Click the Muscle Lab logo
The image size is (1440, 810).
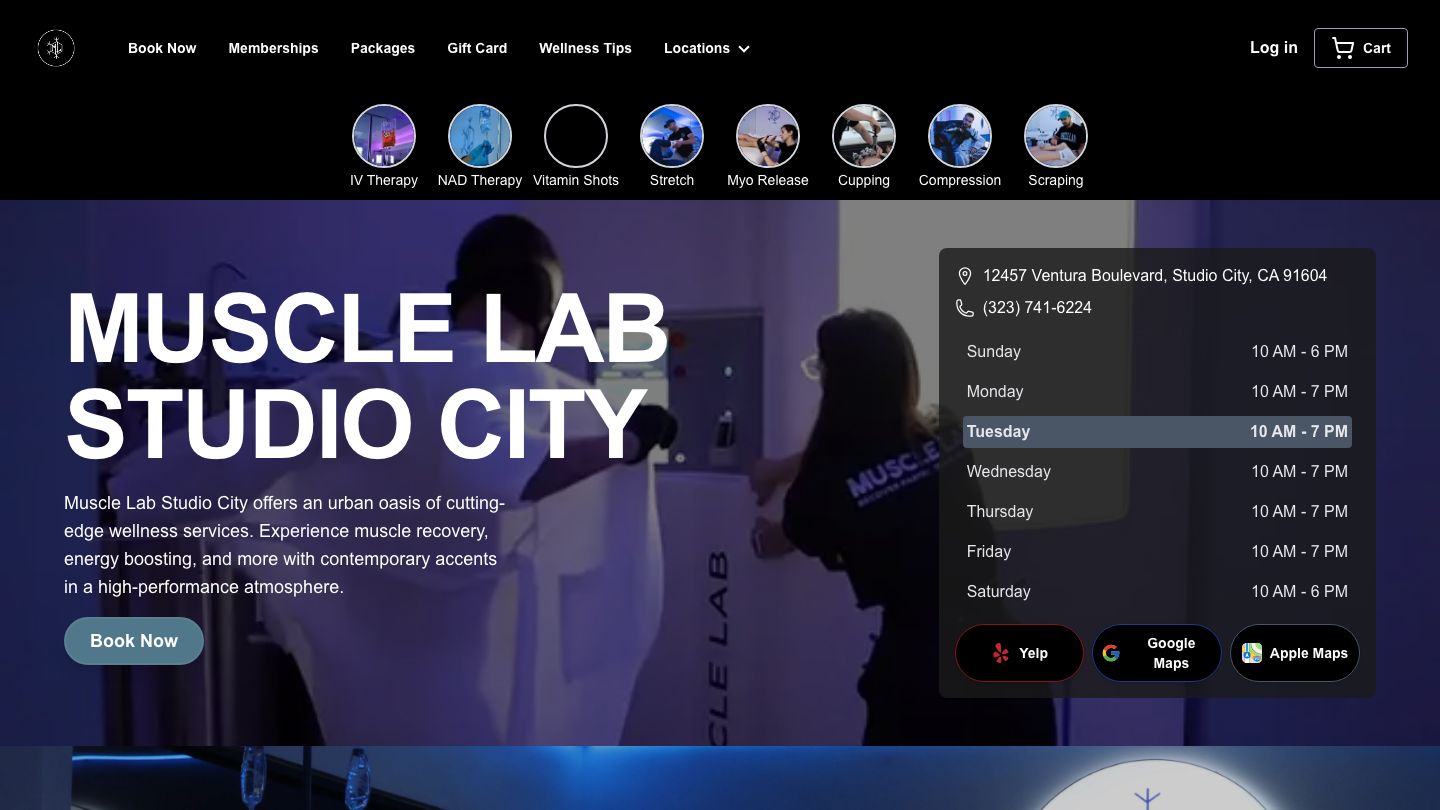(x=56, y=48)
